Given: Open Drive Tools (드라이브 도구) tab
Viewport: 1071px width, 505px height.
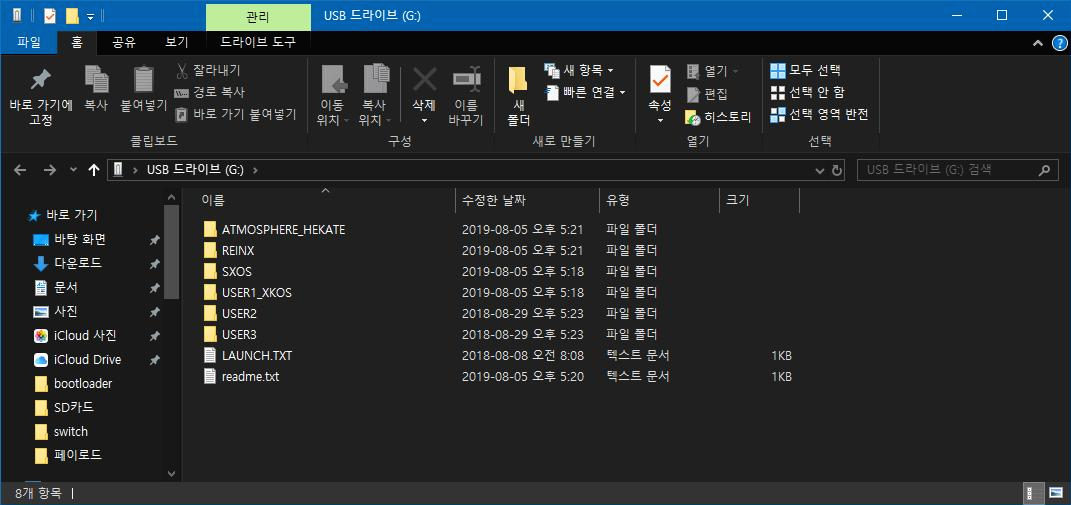Looking at the screenshot, I should coord(258,42).
